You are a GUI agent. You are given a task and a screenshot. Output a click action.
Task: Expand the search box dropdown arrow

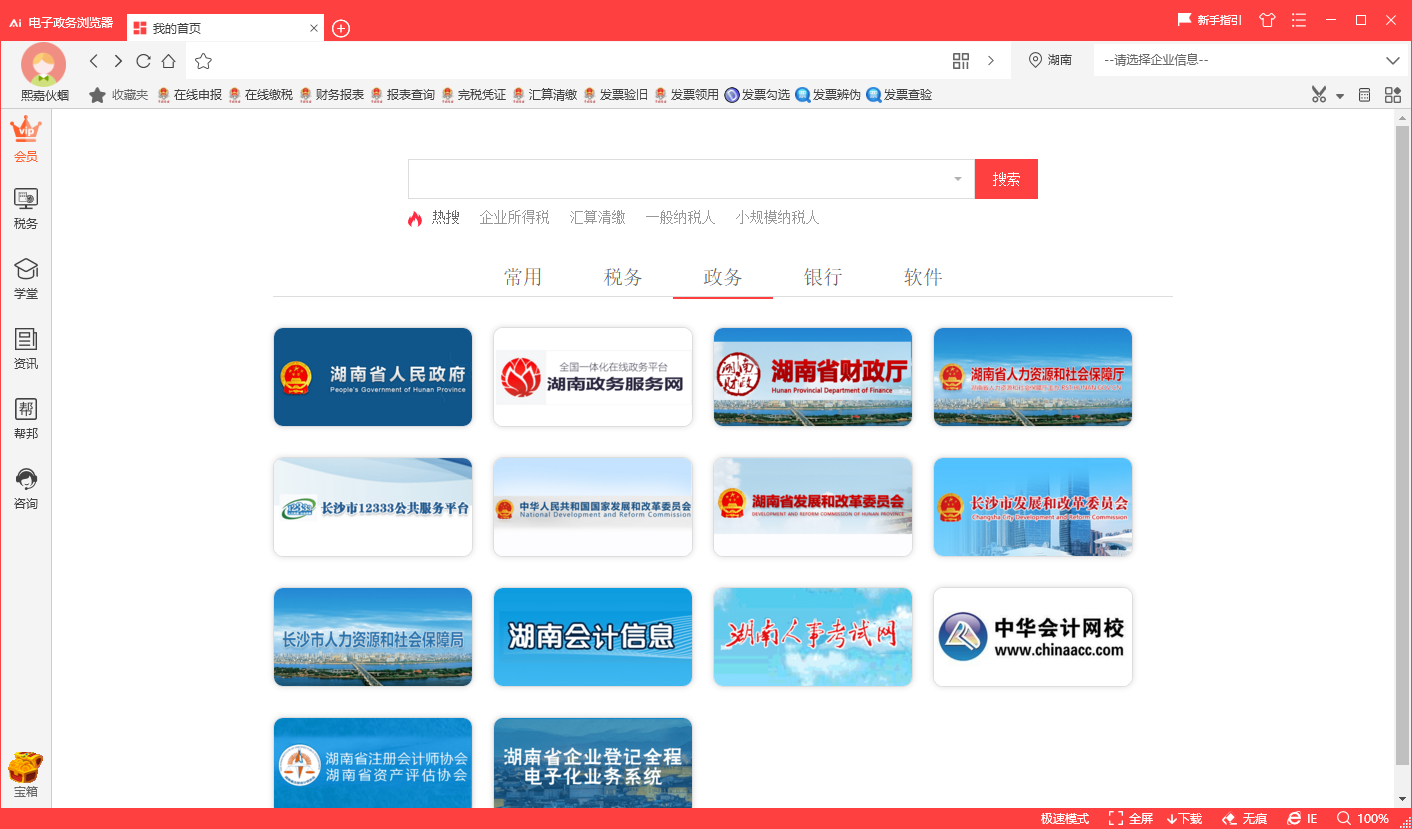point(957,179)
